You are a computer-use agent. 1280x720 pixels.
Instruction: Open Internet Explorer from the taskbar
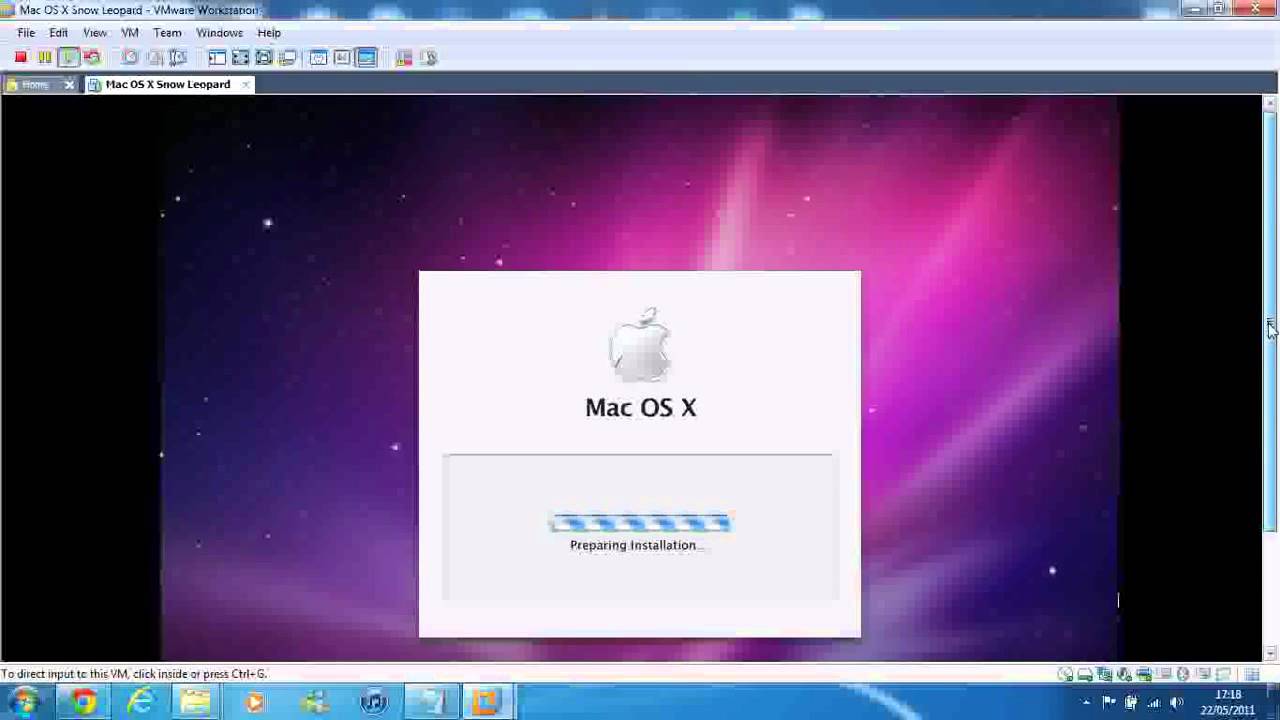tap(141, 702)
